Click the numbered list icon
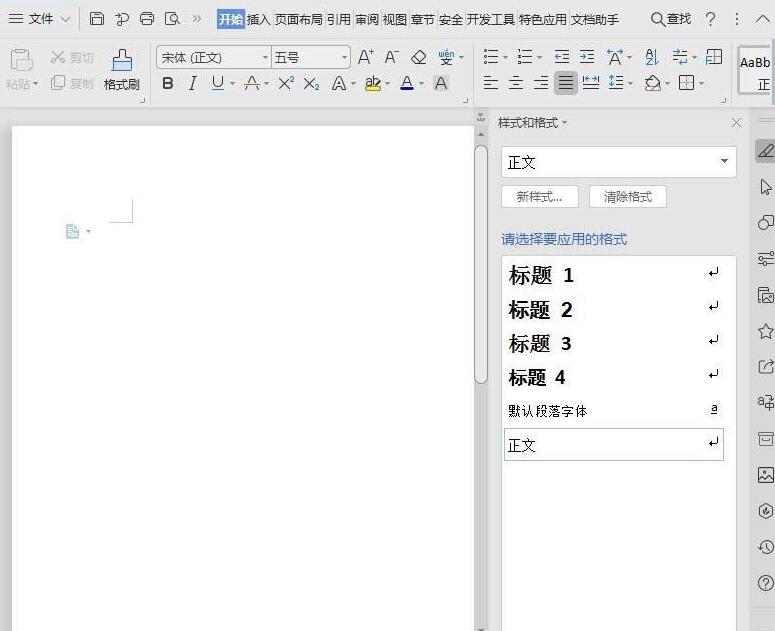The height and width of the screenshot is (631, 775). pos(525,57)
